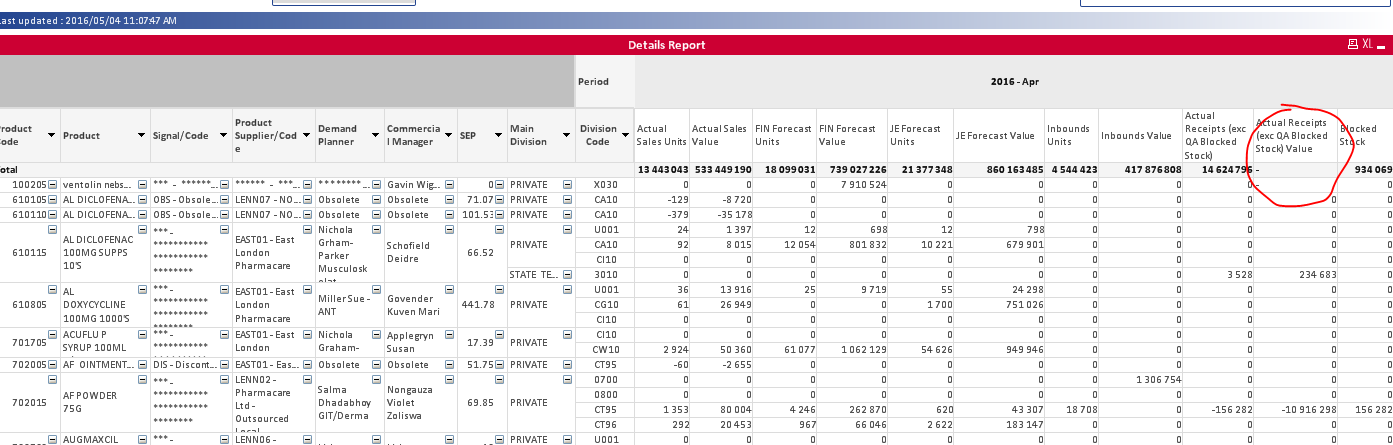Collapse the AUGMAXCIL product cell

(142, 439)
